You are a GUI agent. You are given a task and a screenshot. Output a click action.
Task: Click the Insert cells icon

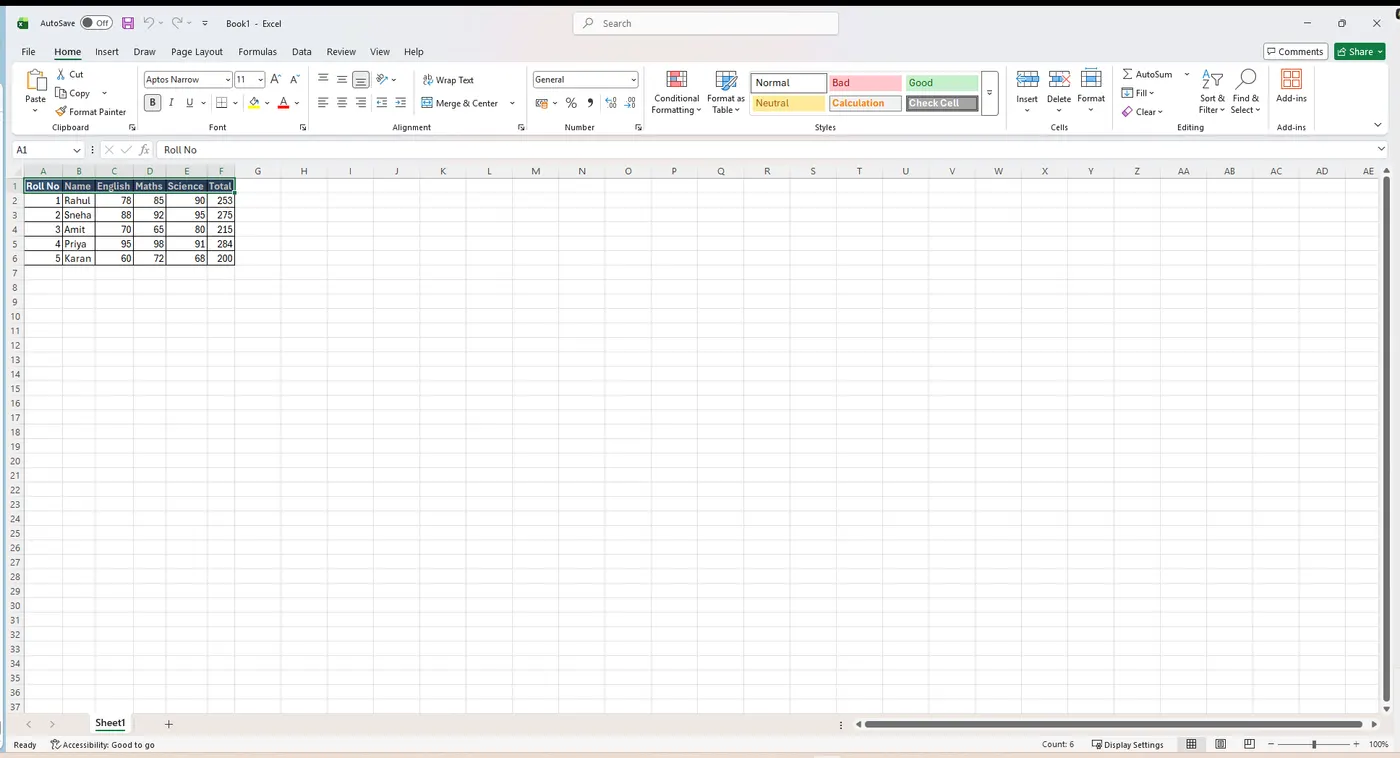click(1027, 79)
